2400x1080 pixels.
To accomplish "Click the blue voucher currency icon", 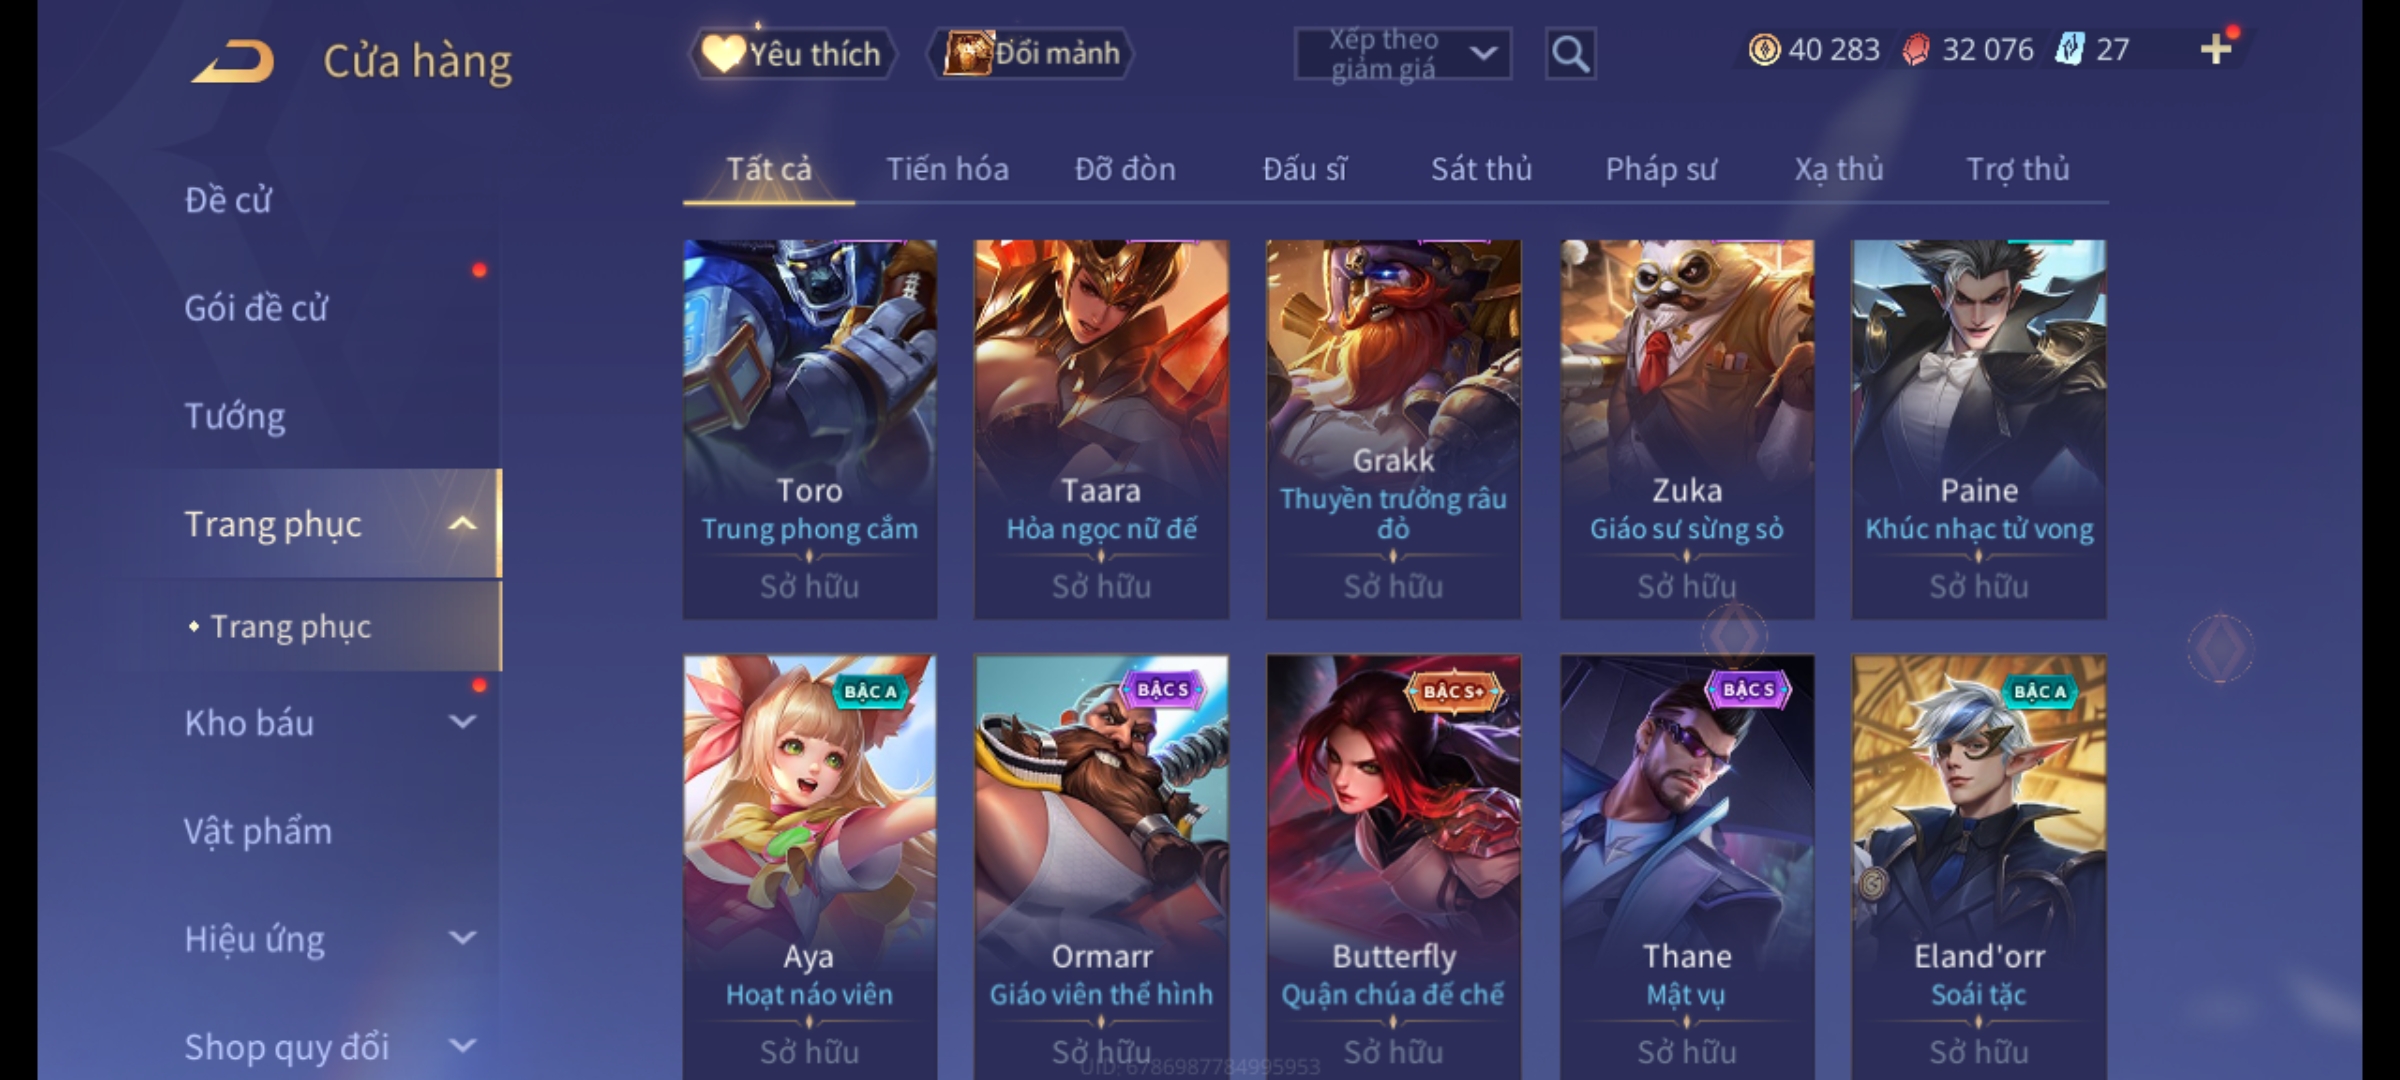I will 2069,49.
